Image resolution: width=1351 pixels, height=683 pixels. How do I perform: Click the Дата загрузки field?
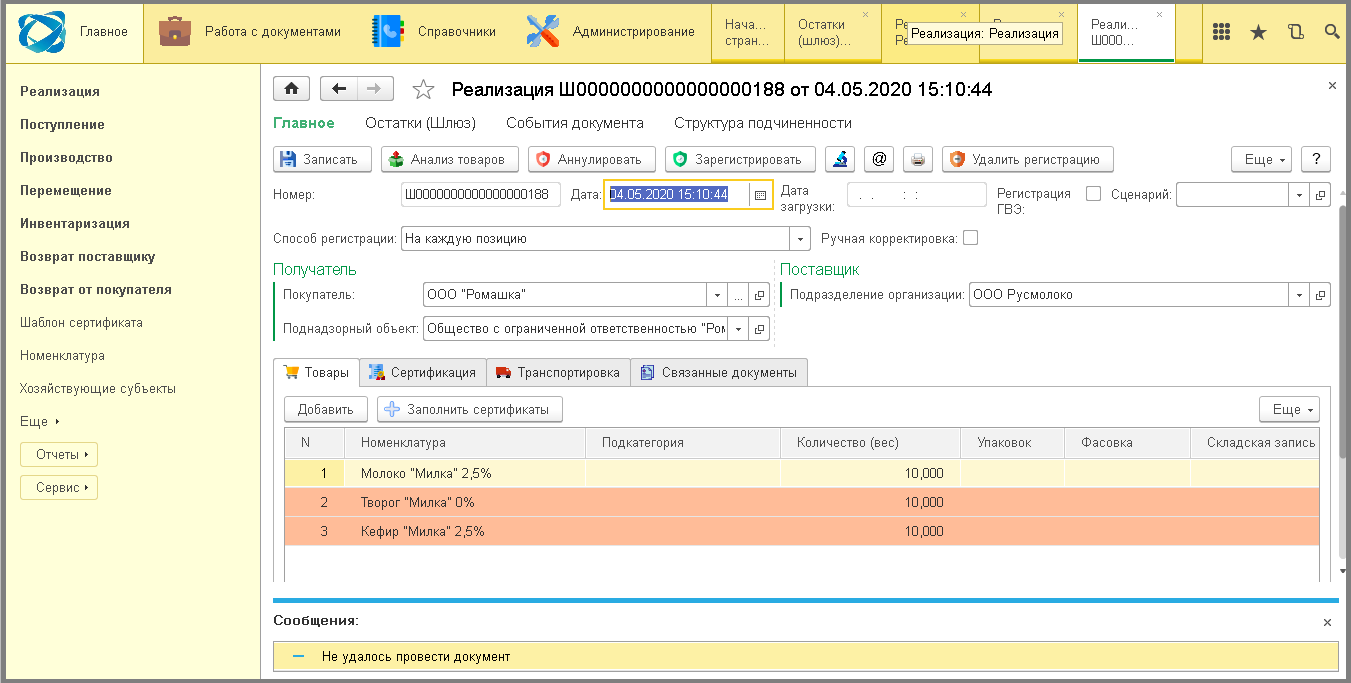(916, 195)
